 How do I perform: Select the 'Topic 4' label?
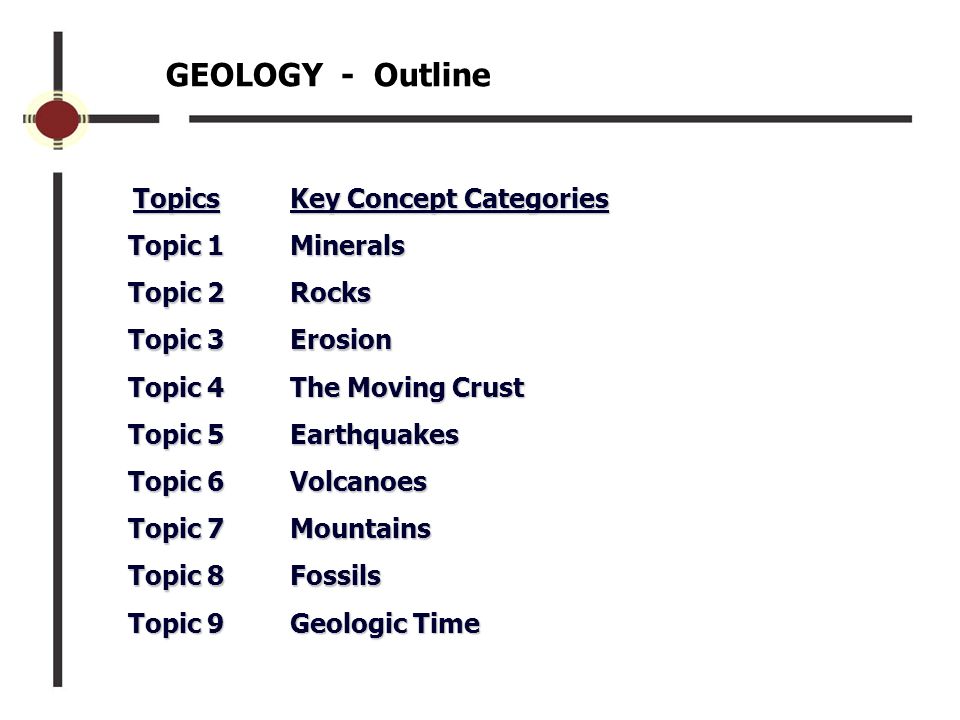click(x=176, y=389)
